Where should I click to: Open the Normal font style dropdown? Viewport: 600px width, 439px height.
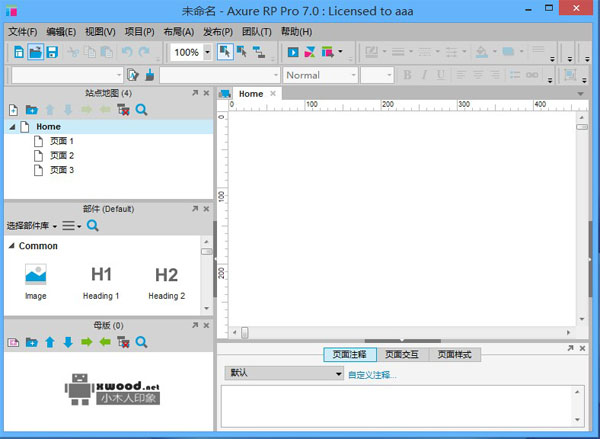pyautogui.click(x=353, y=75)
